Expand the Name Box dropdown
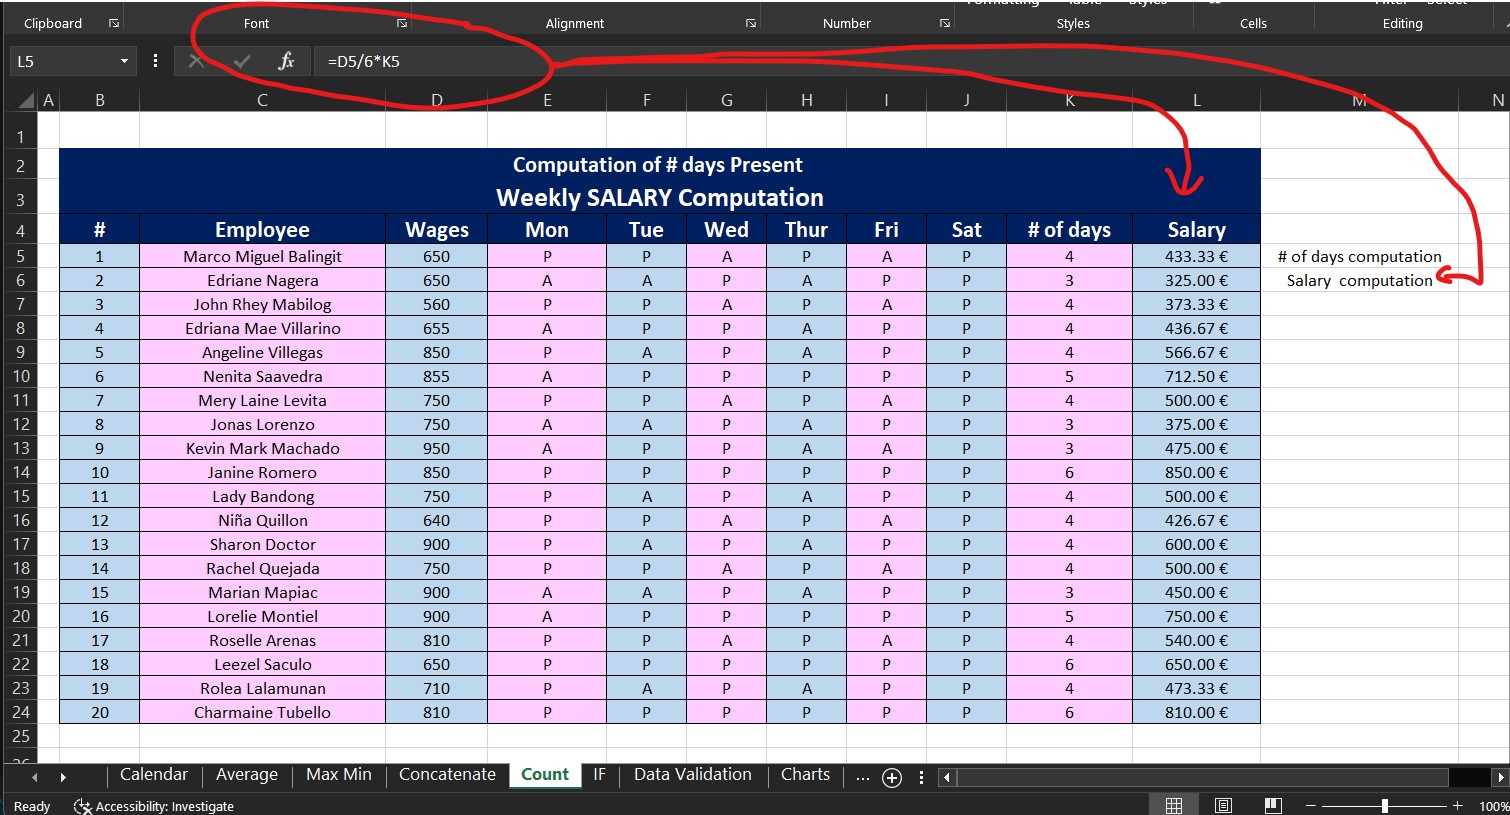The height and width of the screenshot is (815, 1510). [x=124, y=61]
